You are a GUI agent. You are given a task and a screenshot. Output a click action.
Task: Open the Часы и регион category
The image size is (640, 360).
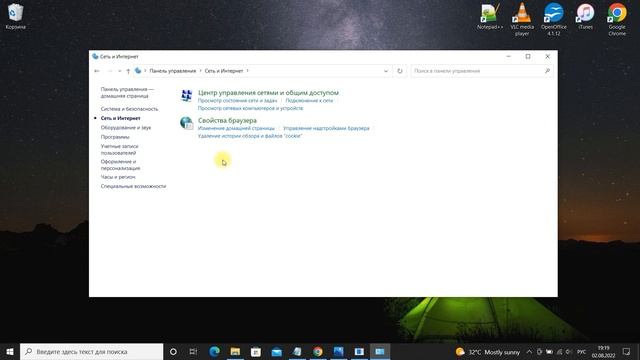point(118,177)
